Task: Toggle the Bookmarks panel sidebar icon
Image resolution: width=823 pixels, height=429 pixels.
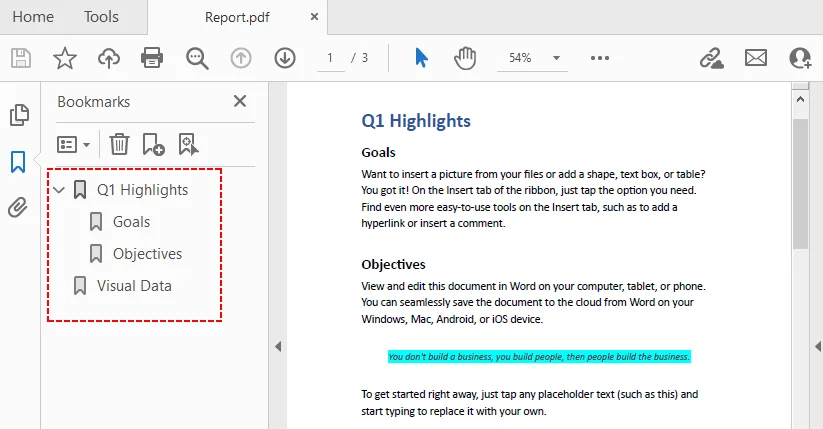Action: pos(18,162)
